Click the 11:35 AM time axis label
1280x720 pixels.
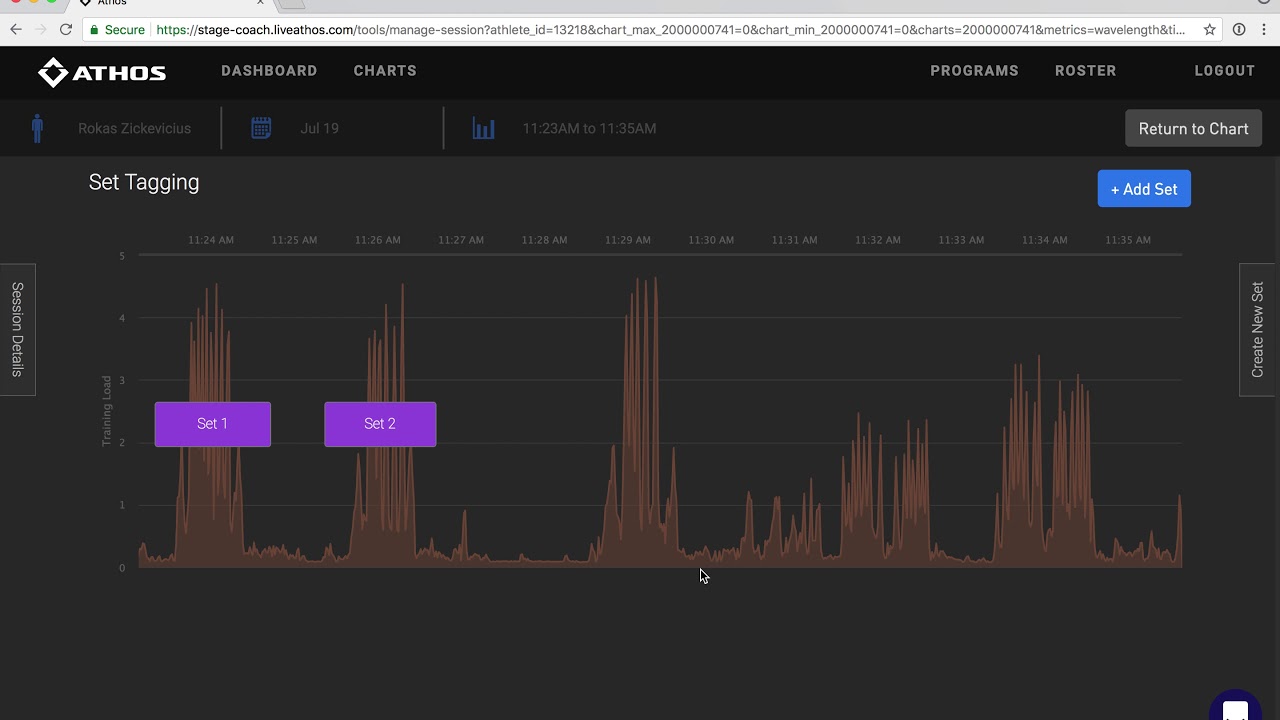[1128, 240]
